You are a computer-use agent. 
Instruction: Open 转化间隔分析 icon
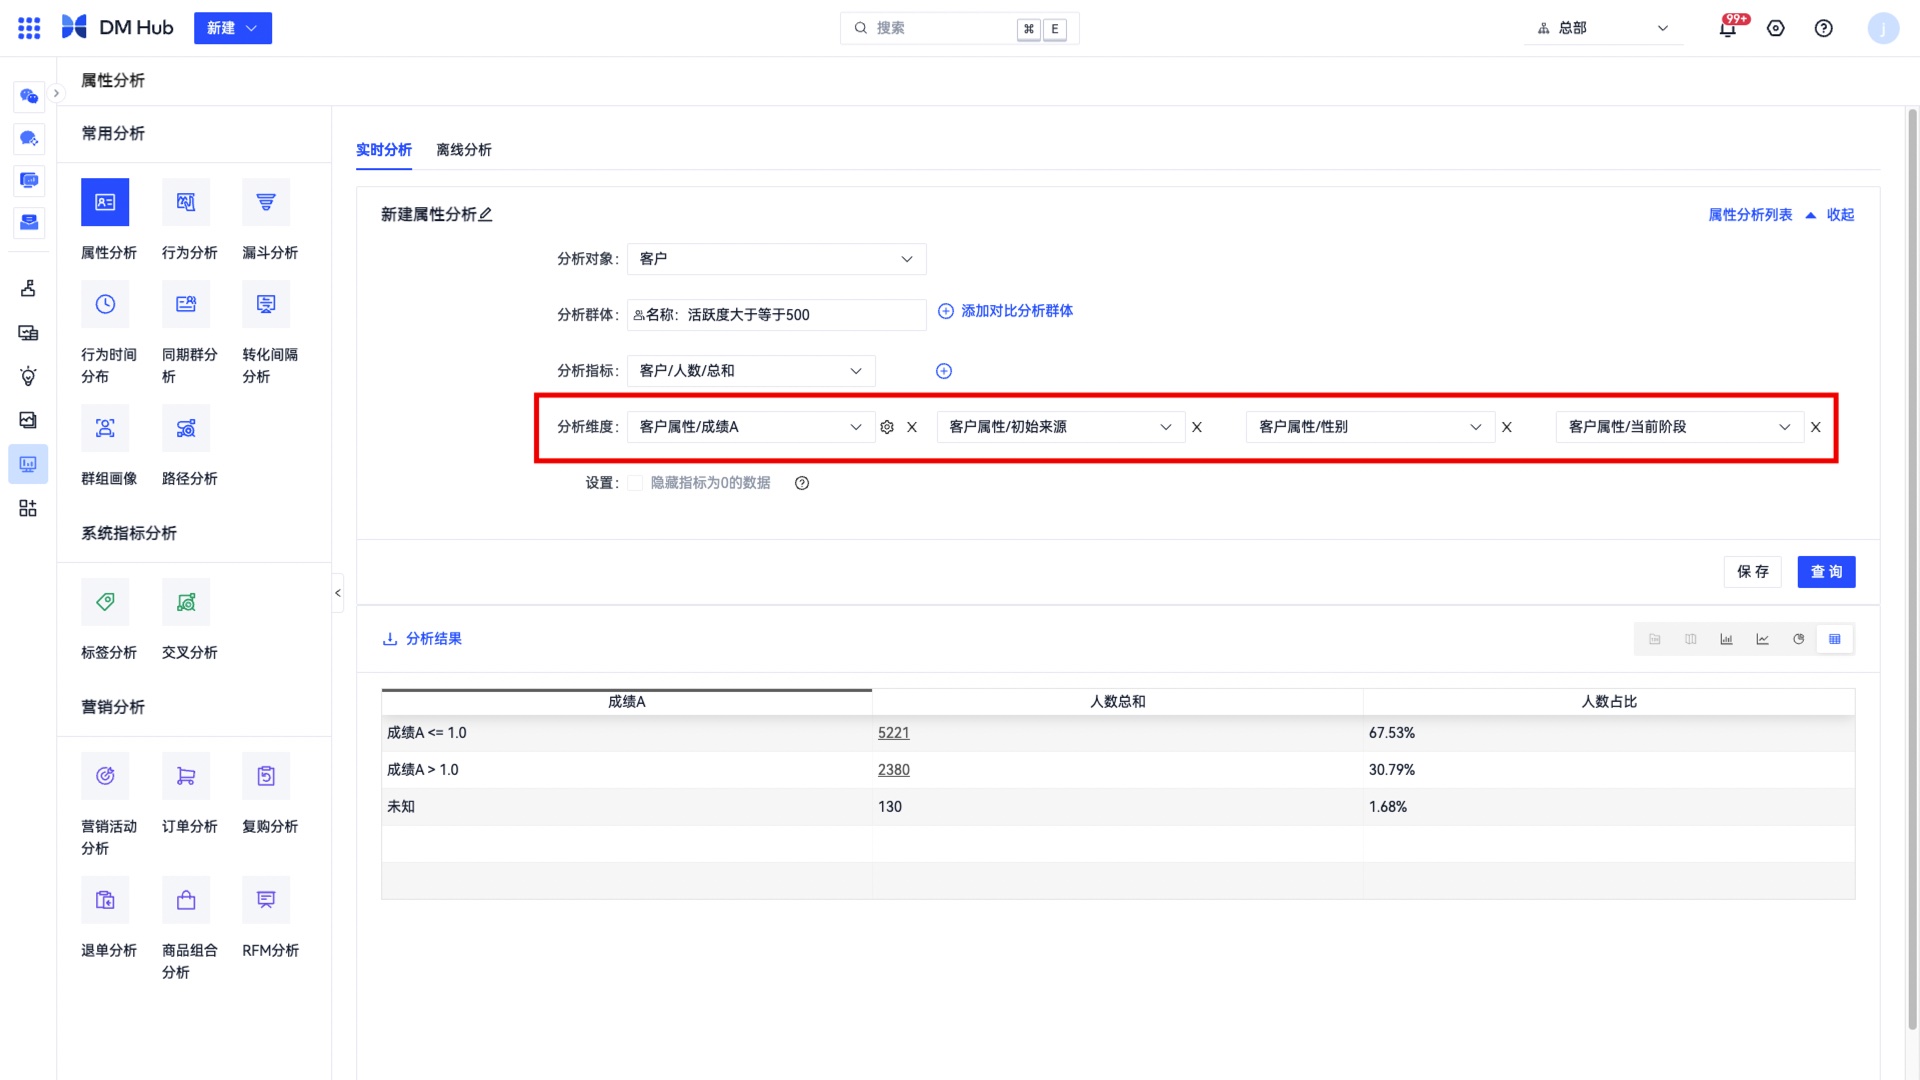(x=266, y=304)
